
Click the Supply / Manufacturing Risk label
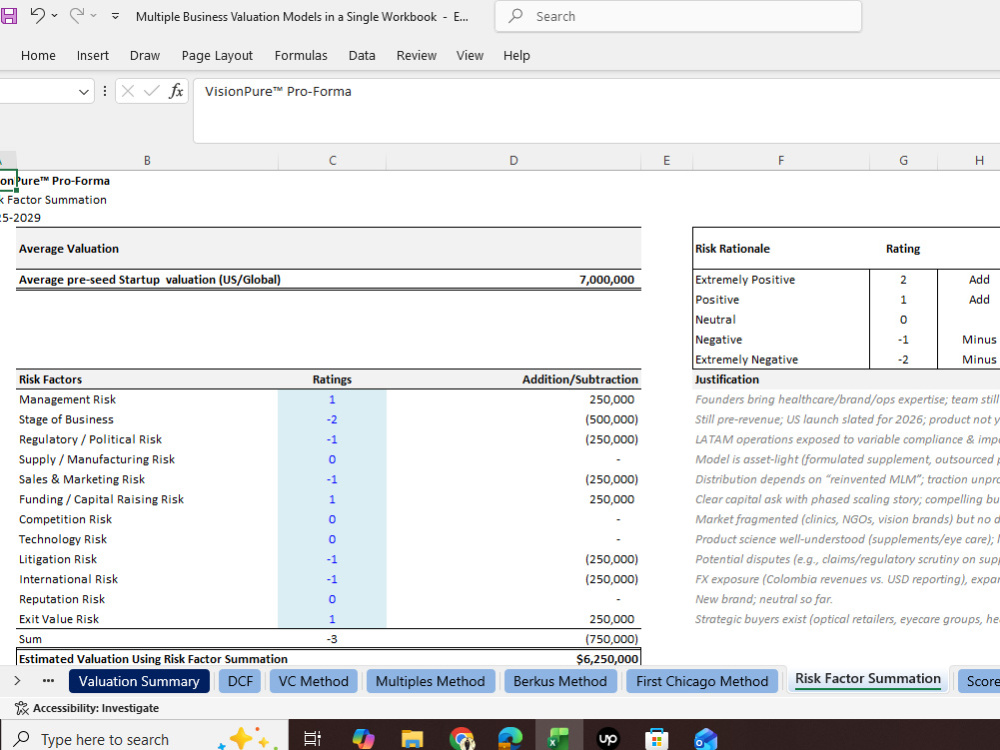96,459
